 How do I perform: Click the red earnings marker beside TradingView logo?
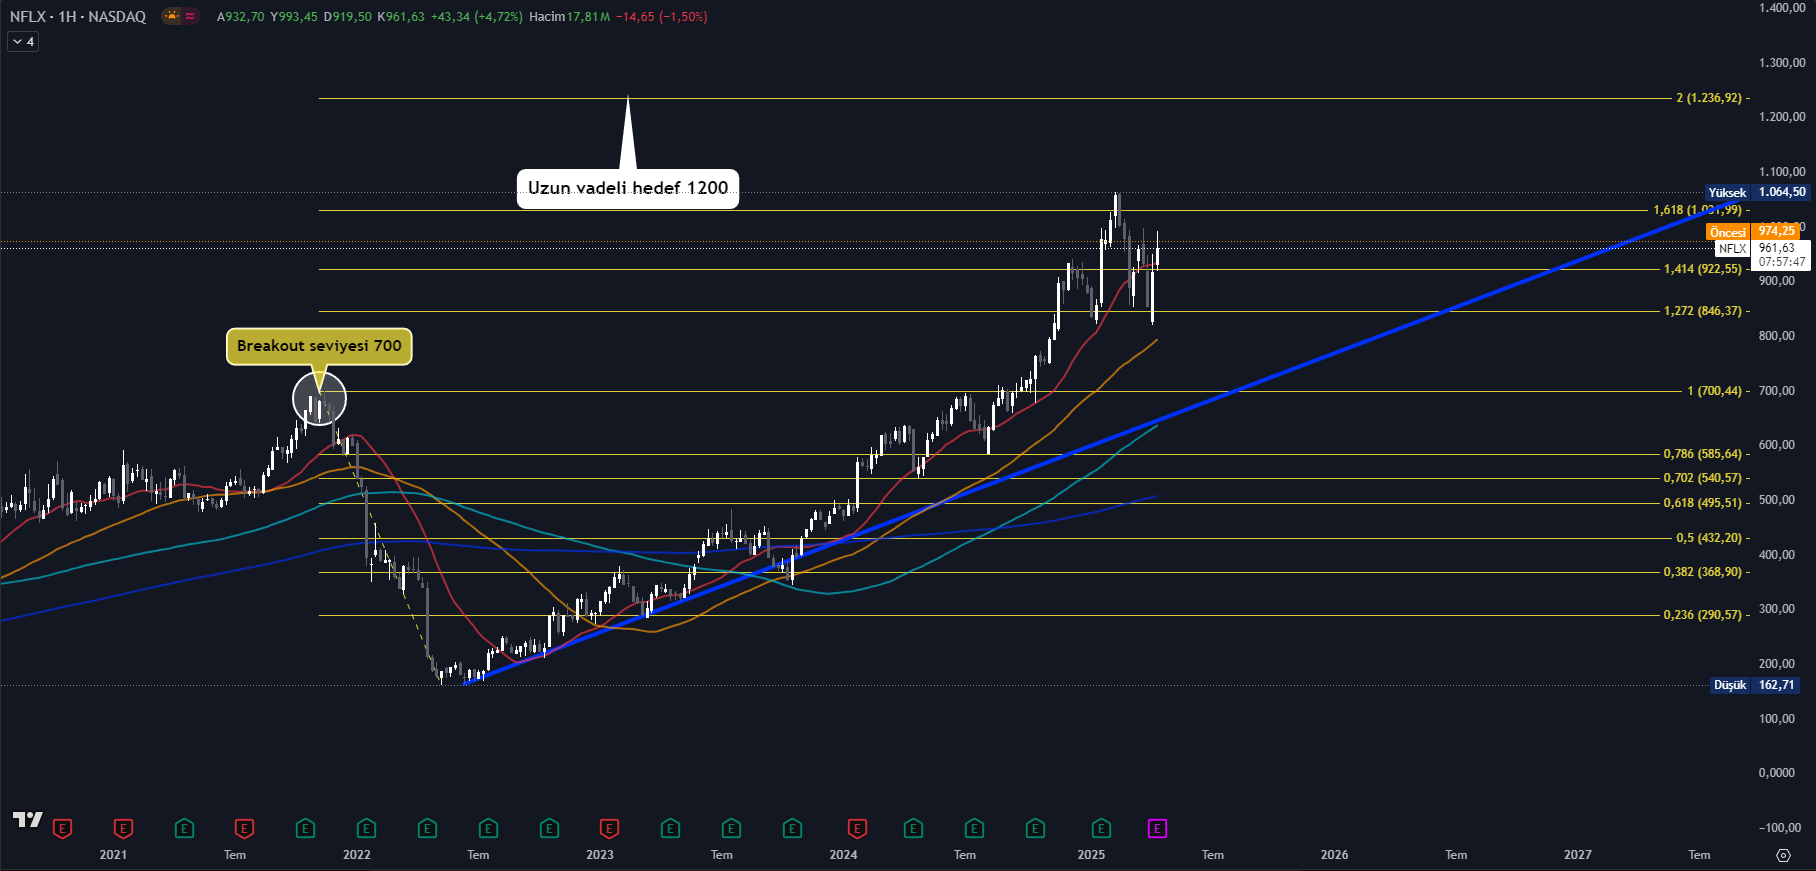click(x=62, y=828)
